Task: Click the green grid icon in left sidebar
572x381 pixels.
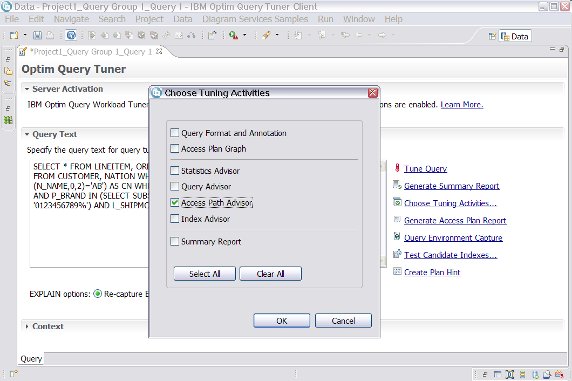Action: tap(8, 120)
